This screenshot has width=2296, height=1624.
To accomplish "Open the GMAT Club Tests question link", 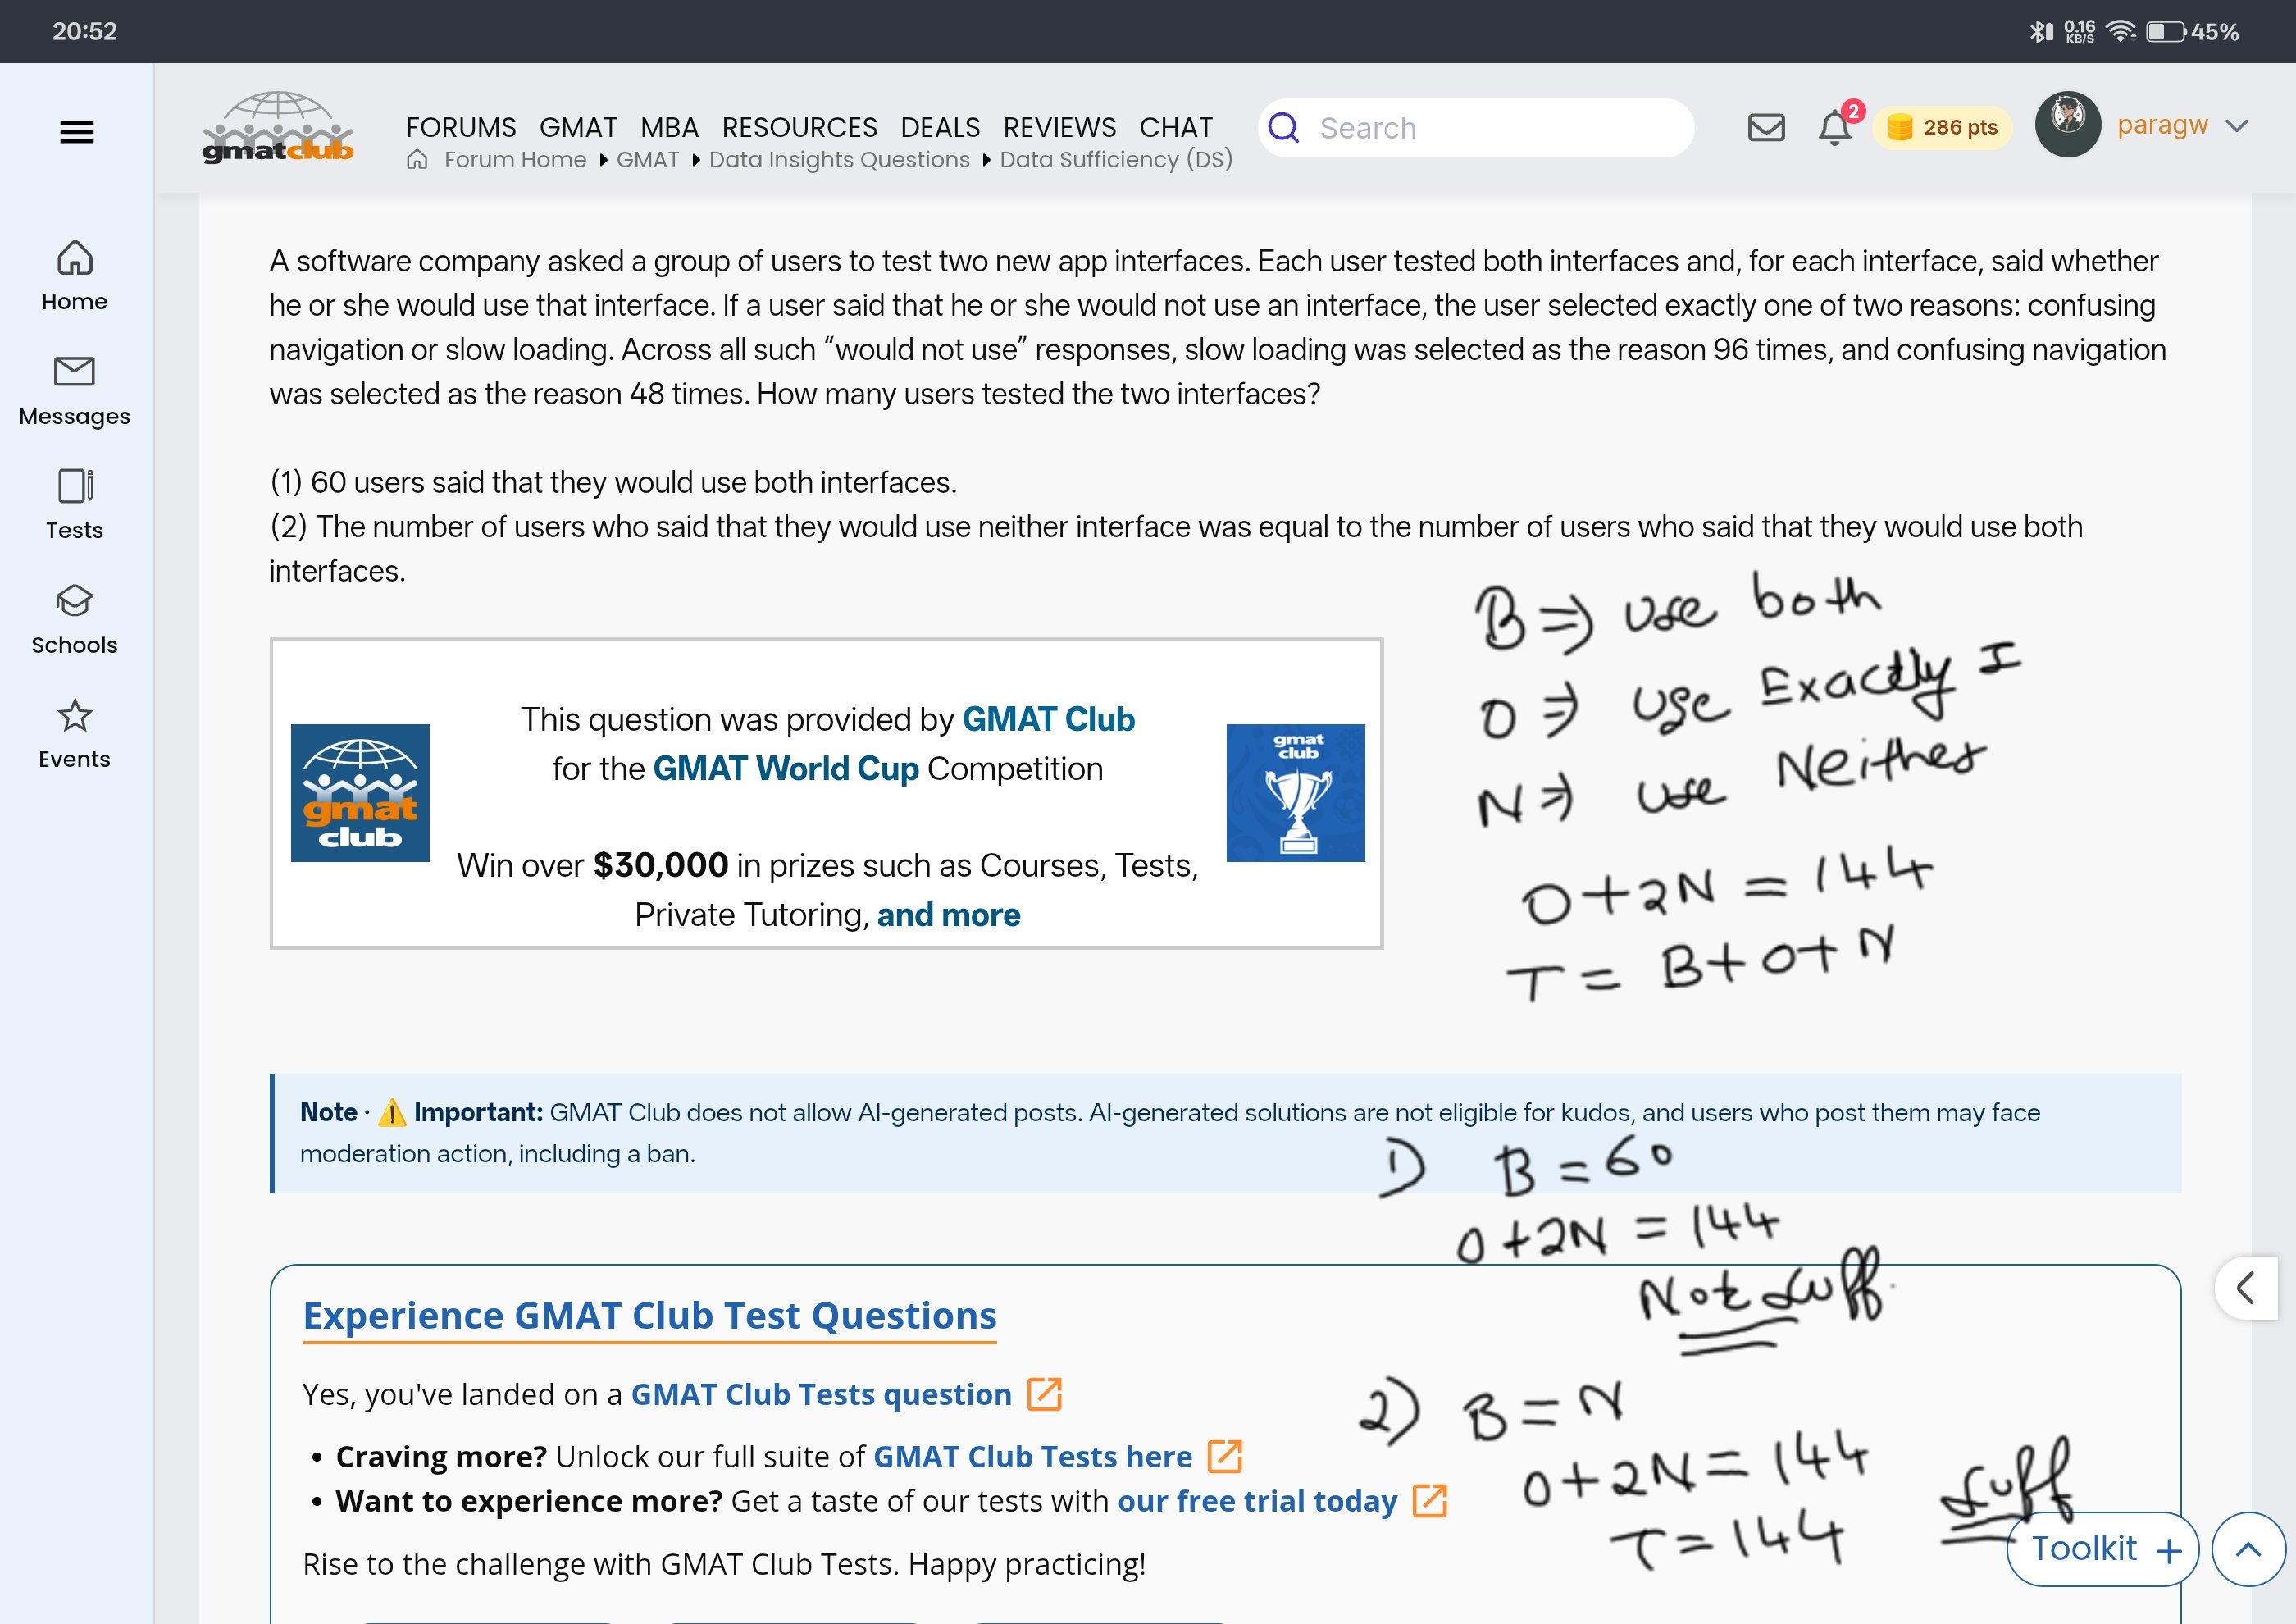I will 821,1394.
